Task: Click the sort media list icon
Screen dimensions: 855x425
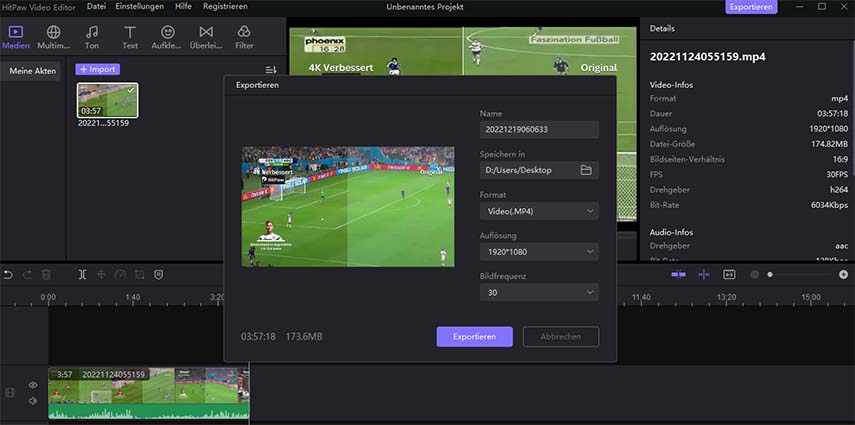Action: tap(270, 70)
